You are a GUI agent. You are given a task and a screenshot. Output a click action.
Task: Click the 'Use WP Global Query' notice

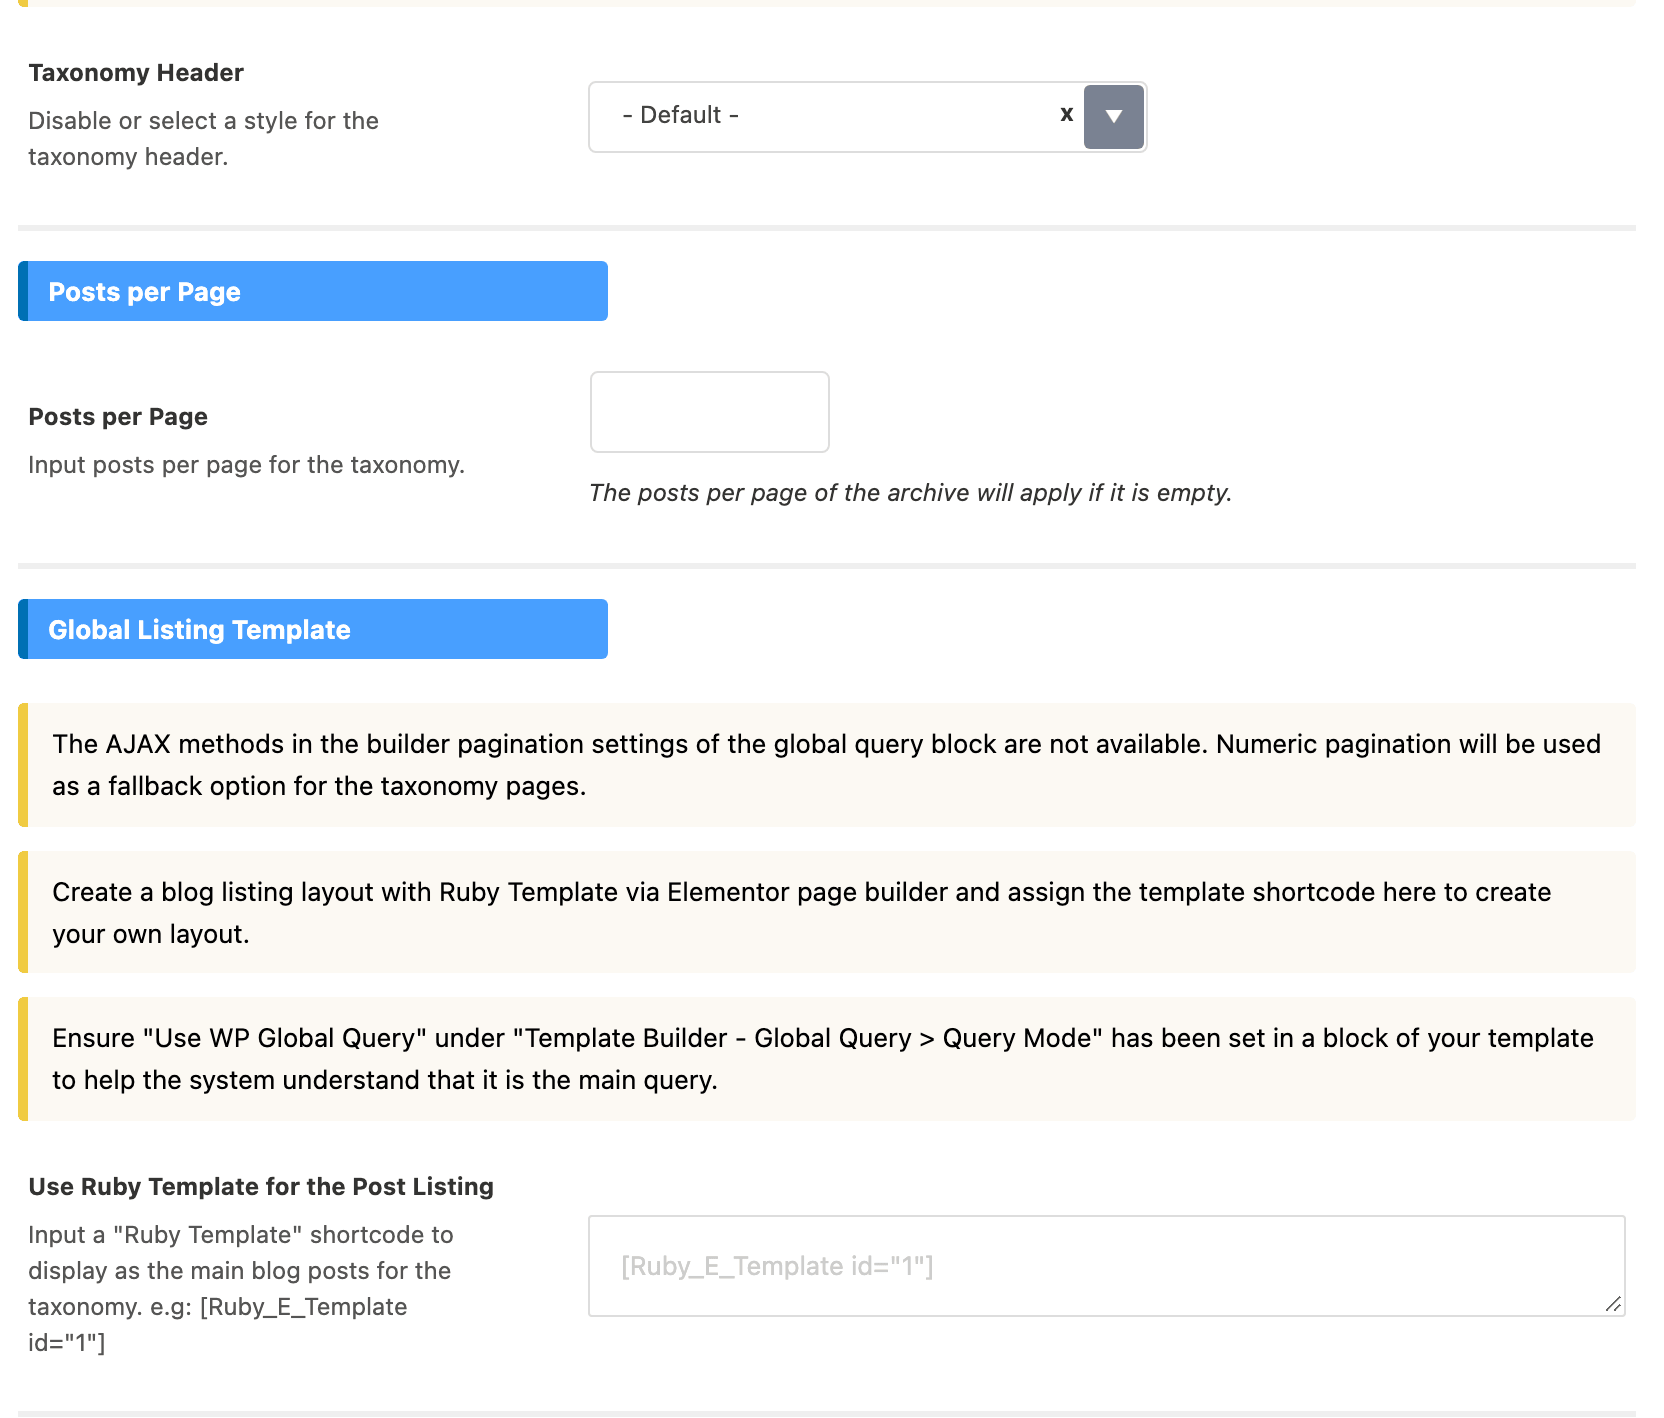tap(827, 1059)
